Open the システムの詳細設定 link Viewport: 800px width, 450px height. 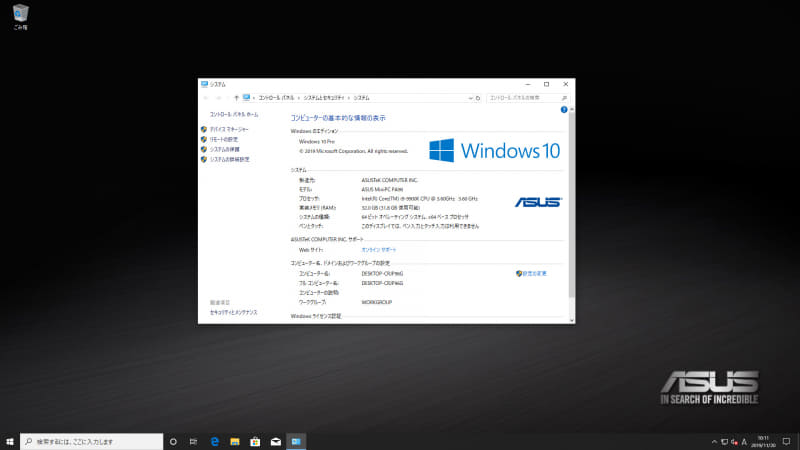[230, 159]
